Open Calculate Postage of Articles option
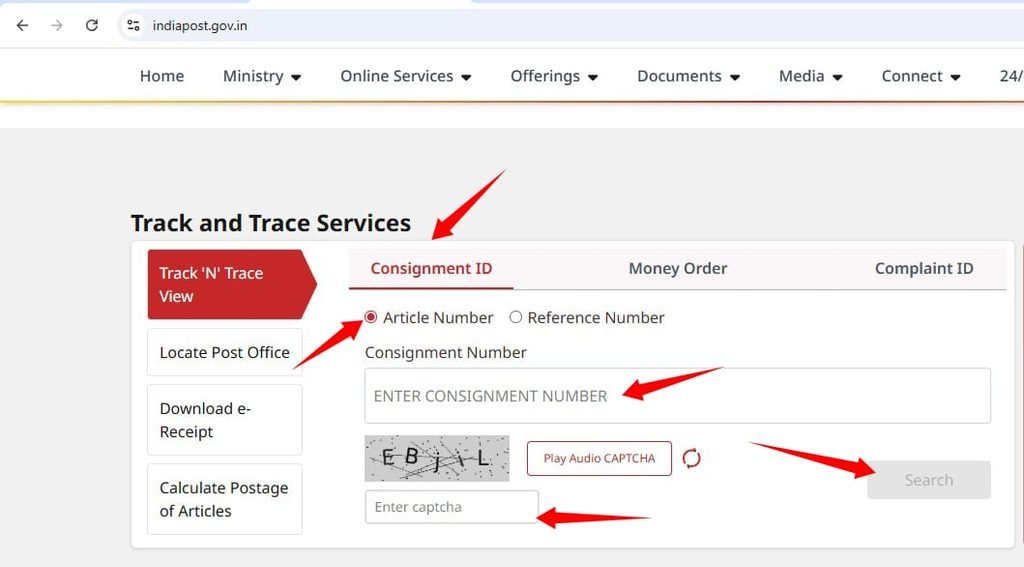This screenshot has width=1024, height=567. 225,499
